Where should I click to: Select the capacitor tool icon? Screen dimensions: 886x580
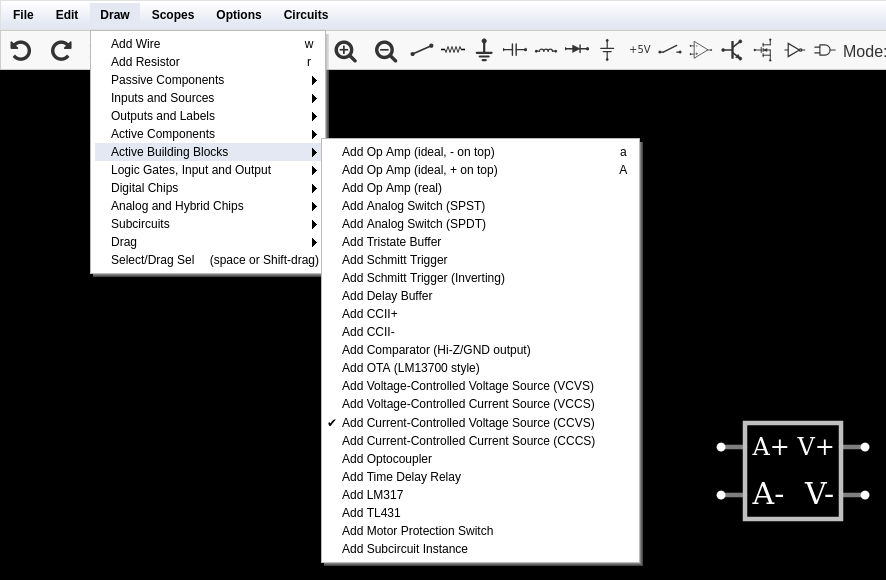coord(515,50)
